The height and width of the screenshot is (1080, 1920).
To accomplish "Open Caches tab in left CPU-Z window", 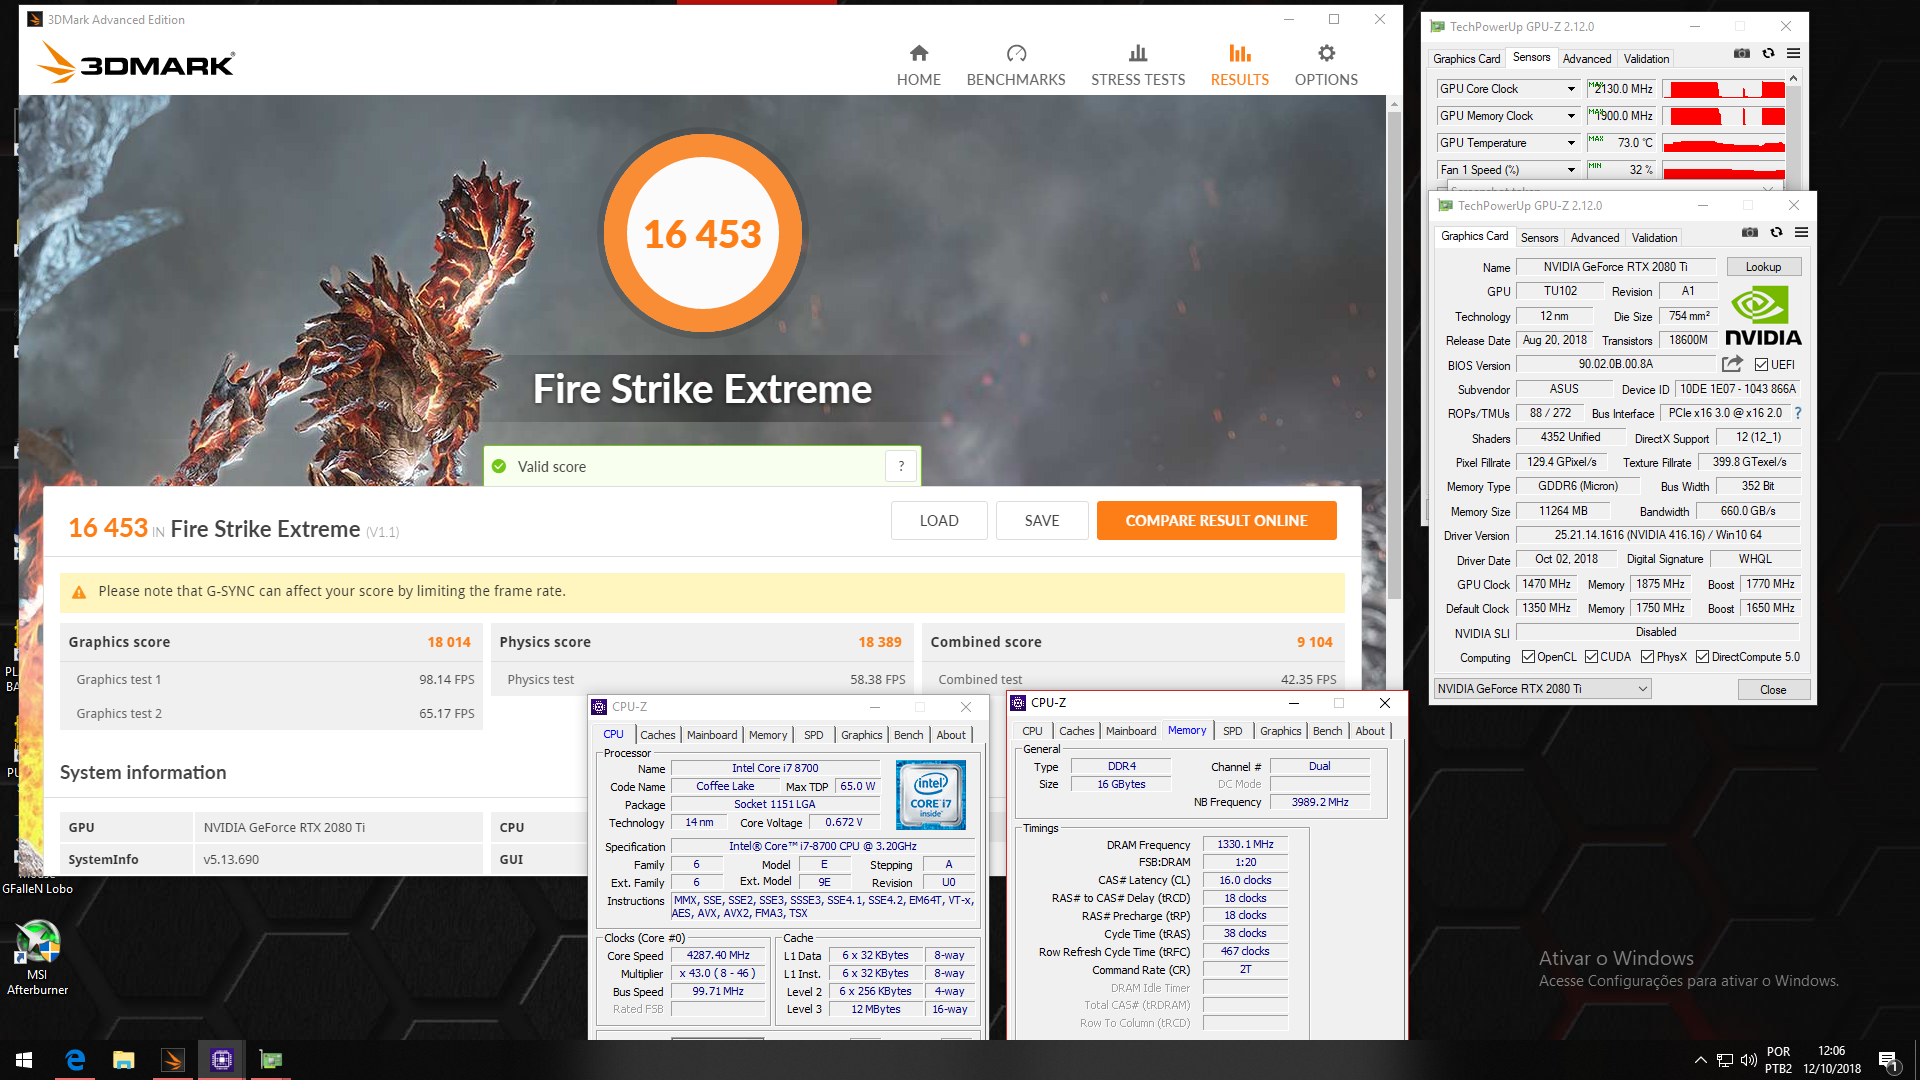I will coord(657,735).
